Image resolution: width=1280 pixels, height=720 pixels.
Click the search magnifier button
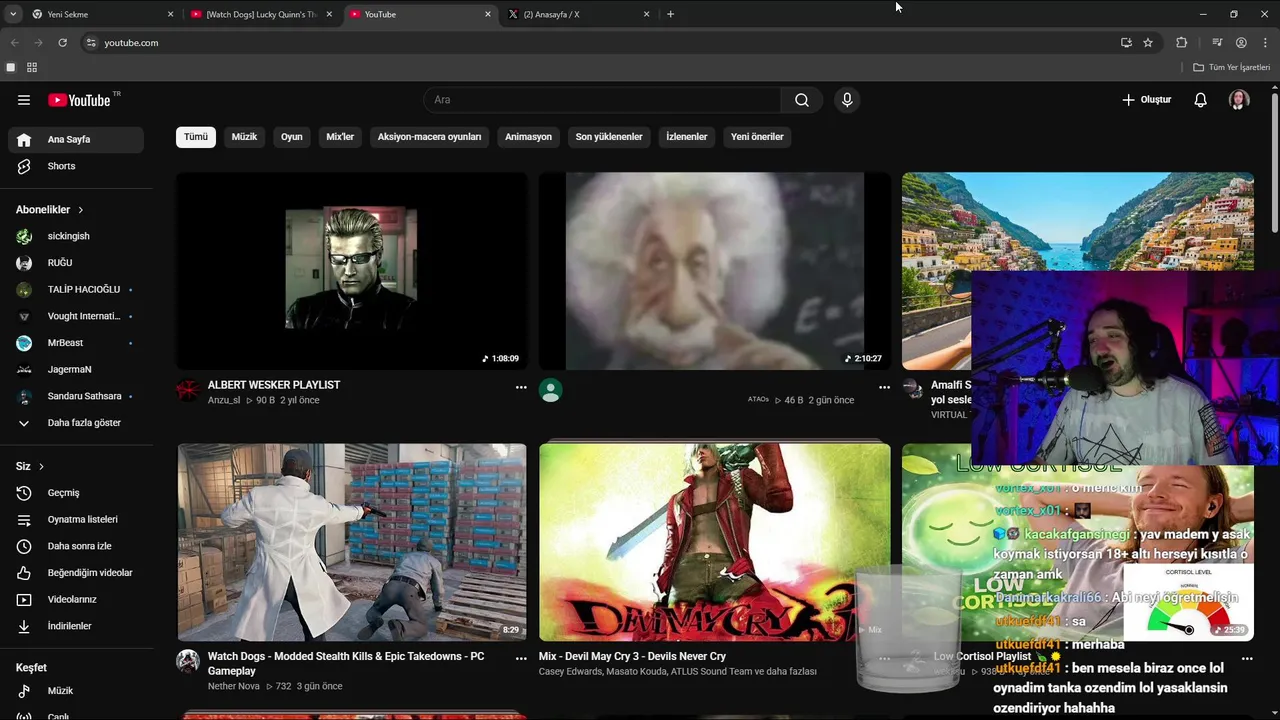(802, 100)
